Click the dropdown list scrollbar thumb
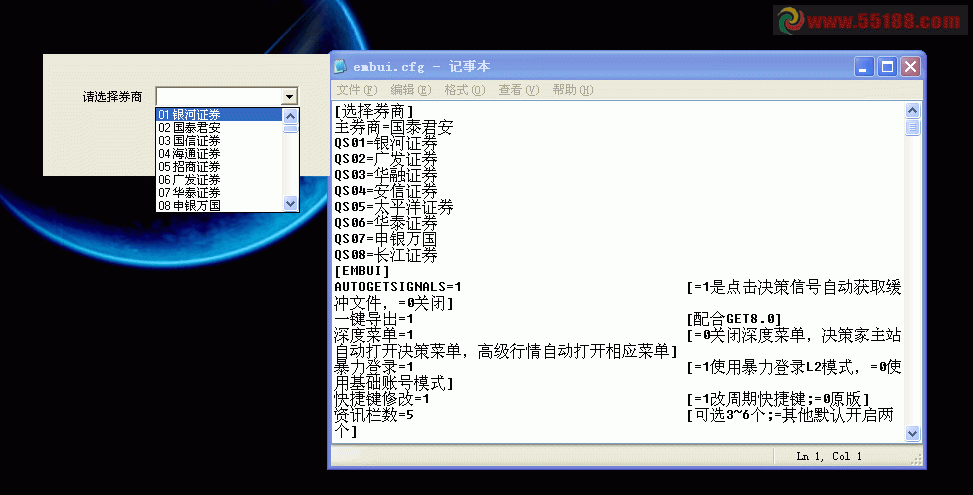 [x=290, y=128]
